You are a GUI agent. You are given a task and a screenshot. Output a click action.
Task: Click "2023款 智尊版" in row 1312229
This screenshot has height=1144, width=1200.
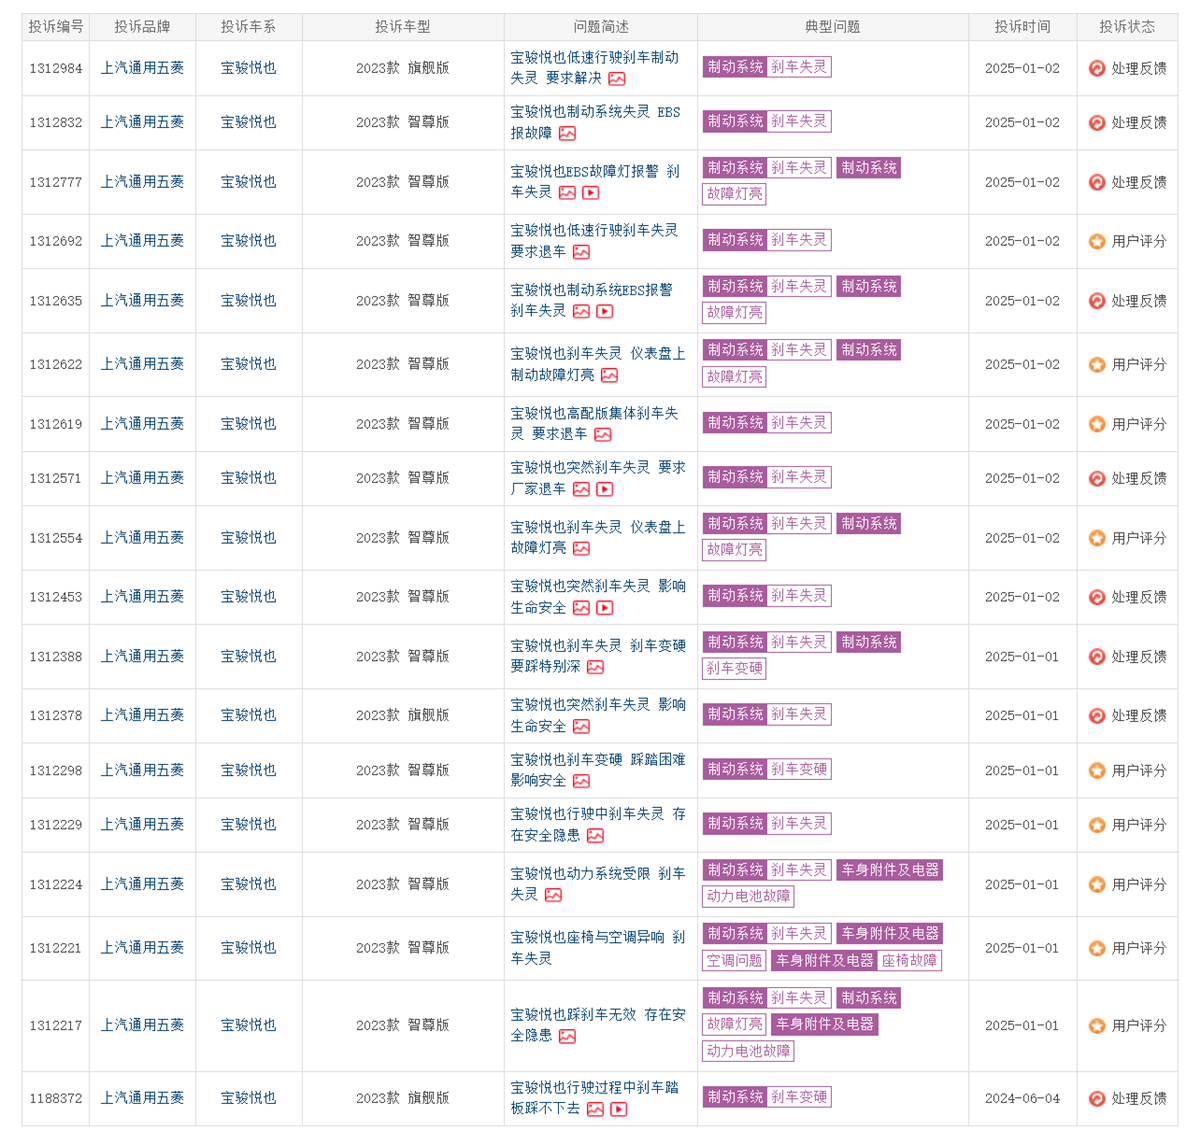pos(402,825)
